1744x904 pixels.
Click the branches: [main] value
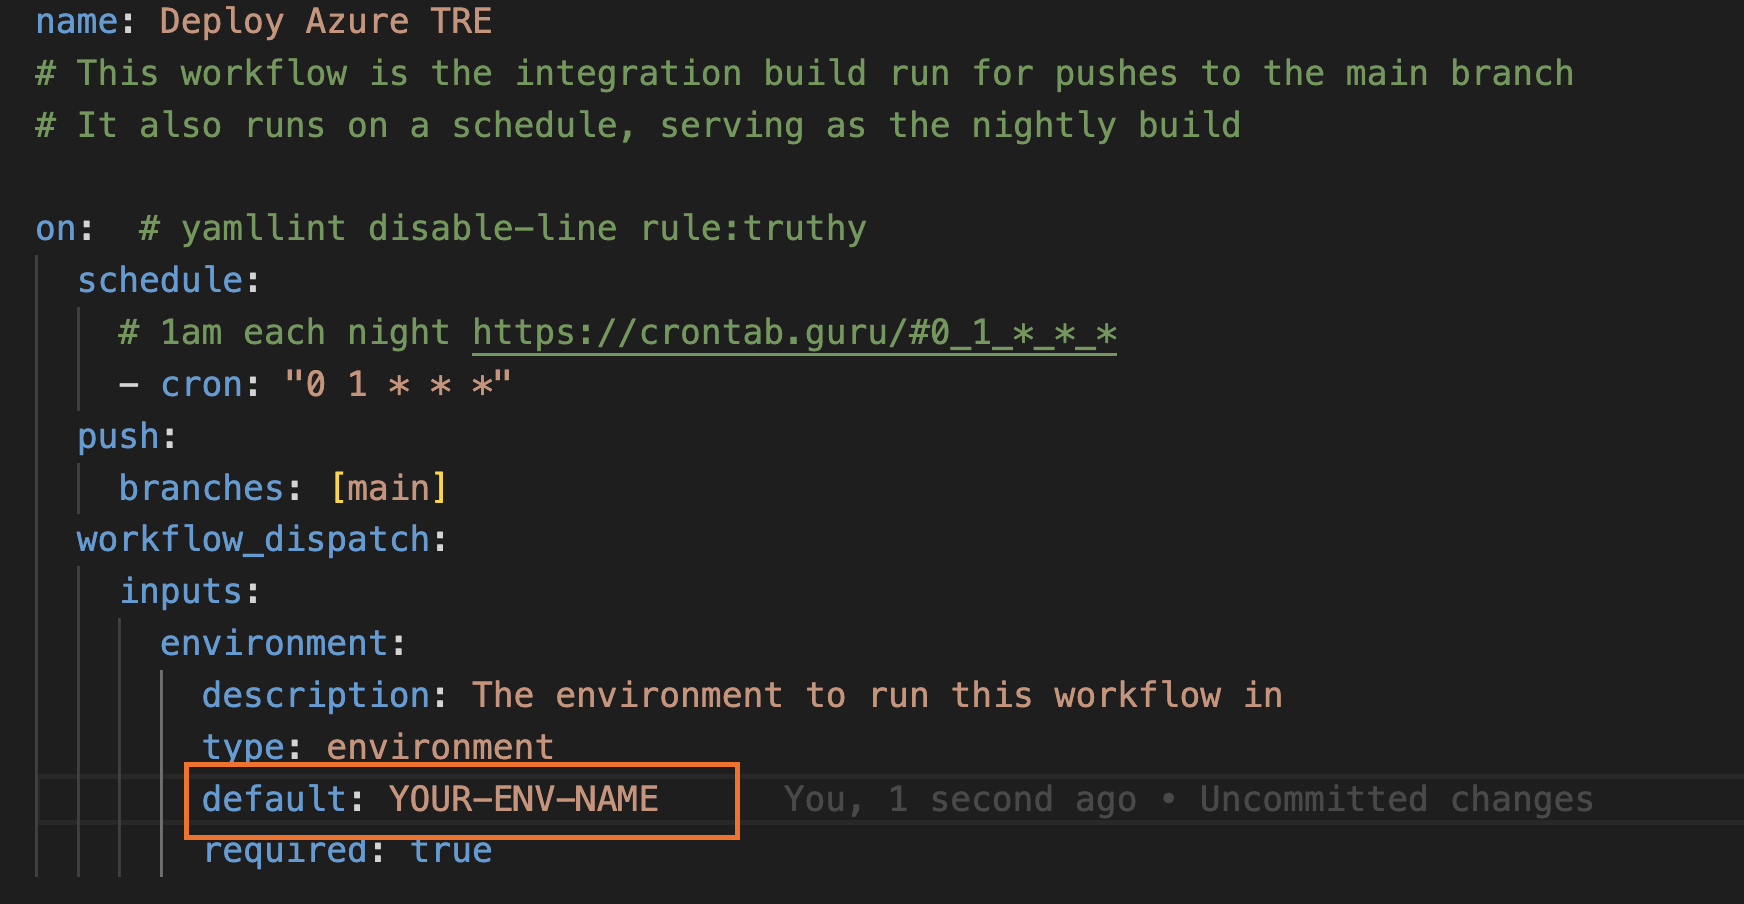coord(390,487)
